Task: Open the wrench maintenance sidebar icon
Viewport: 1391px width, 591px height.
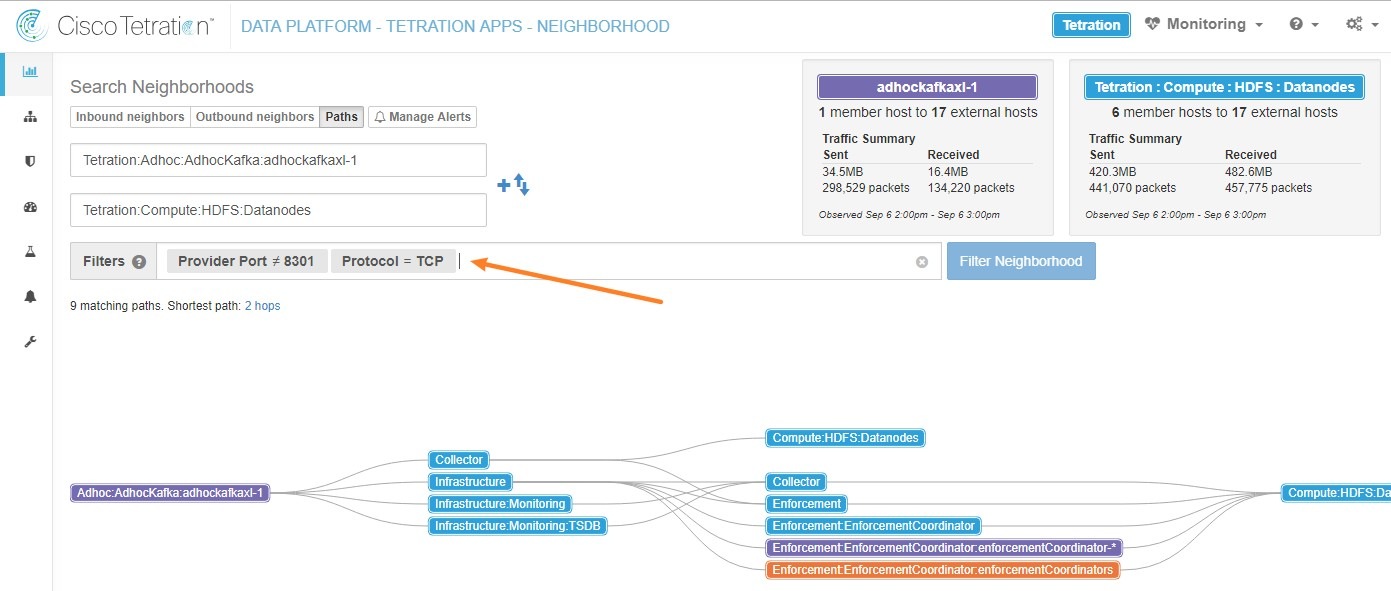Action: pos(30,342)
